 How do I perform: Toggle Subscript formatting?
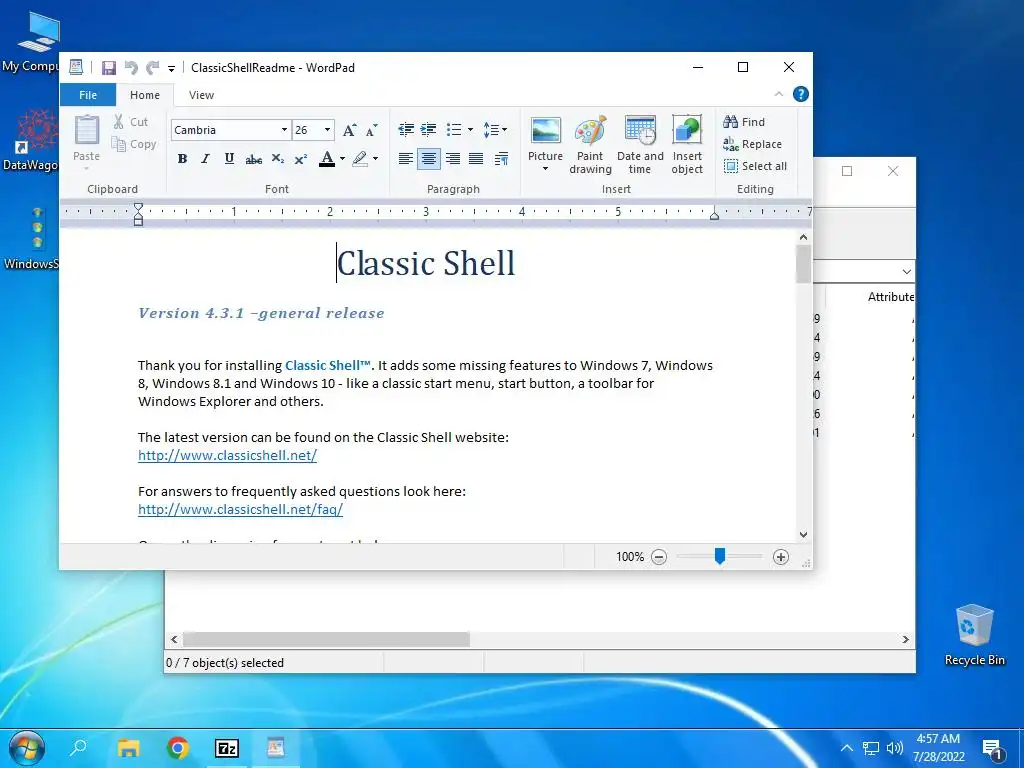point(278,159)
